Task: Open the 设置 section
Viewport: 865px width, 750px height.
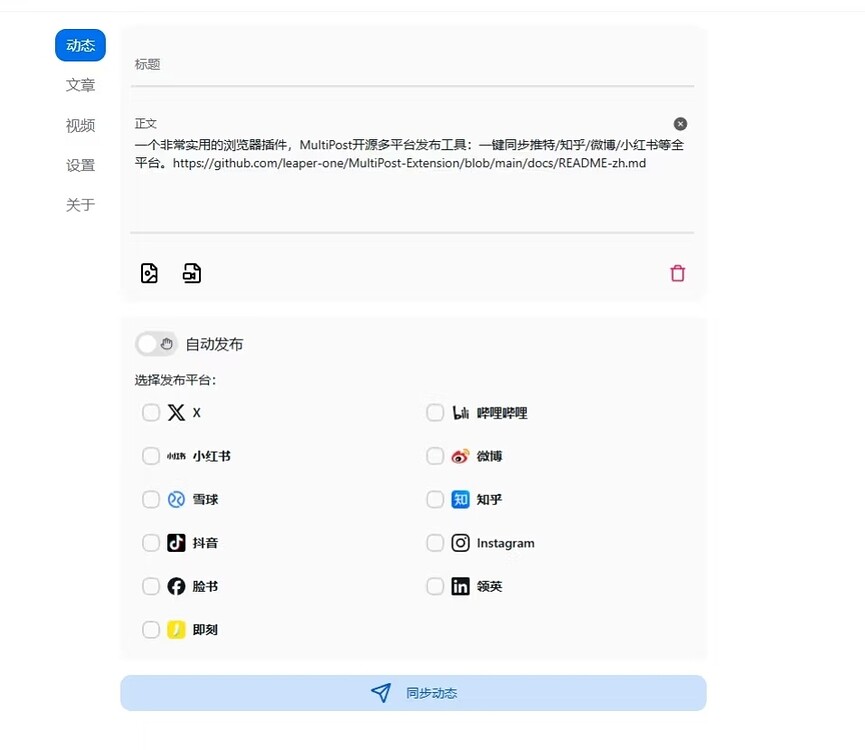Action: click(81, 165)
